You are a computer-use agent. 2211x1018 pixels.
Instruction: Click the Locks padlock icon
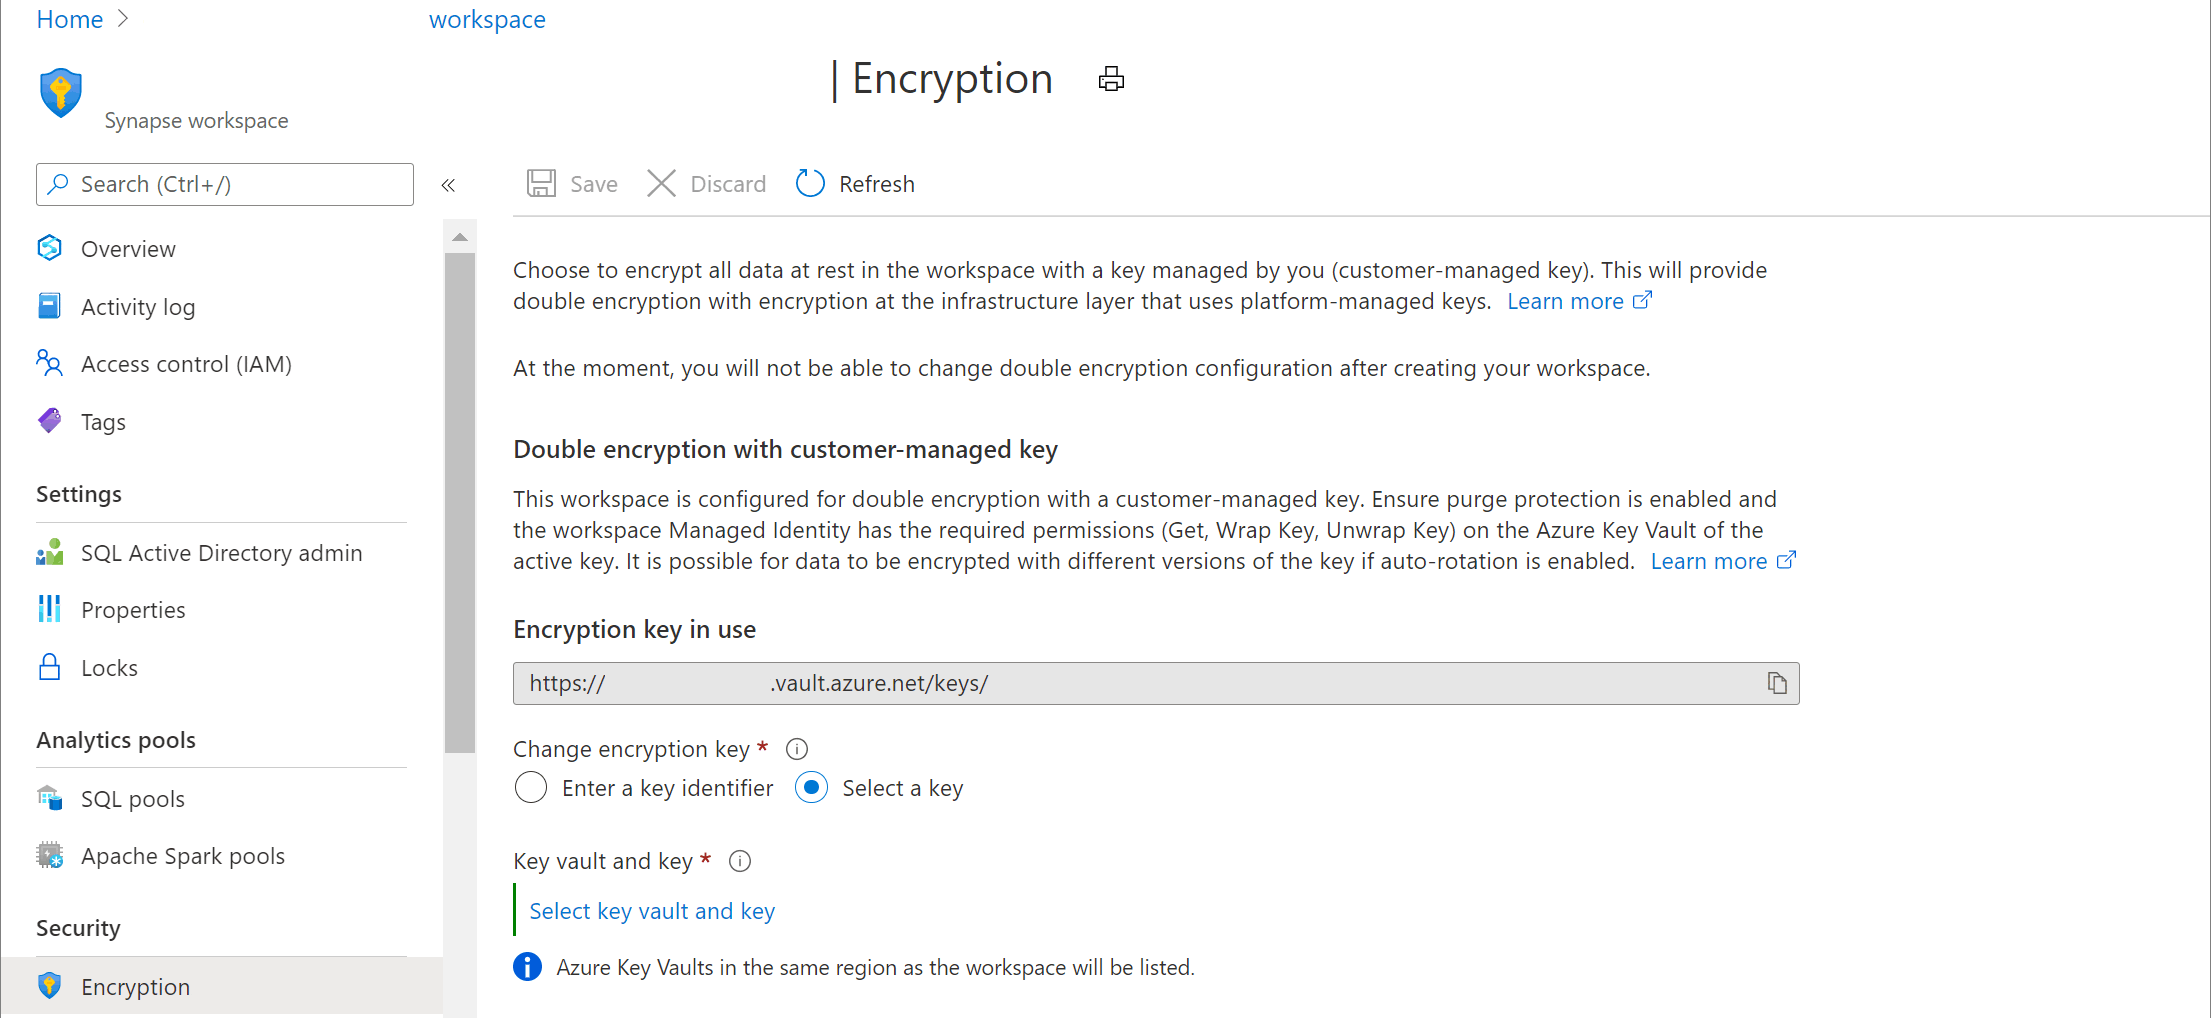pyautogui.click(x=49, y=667)
